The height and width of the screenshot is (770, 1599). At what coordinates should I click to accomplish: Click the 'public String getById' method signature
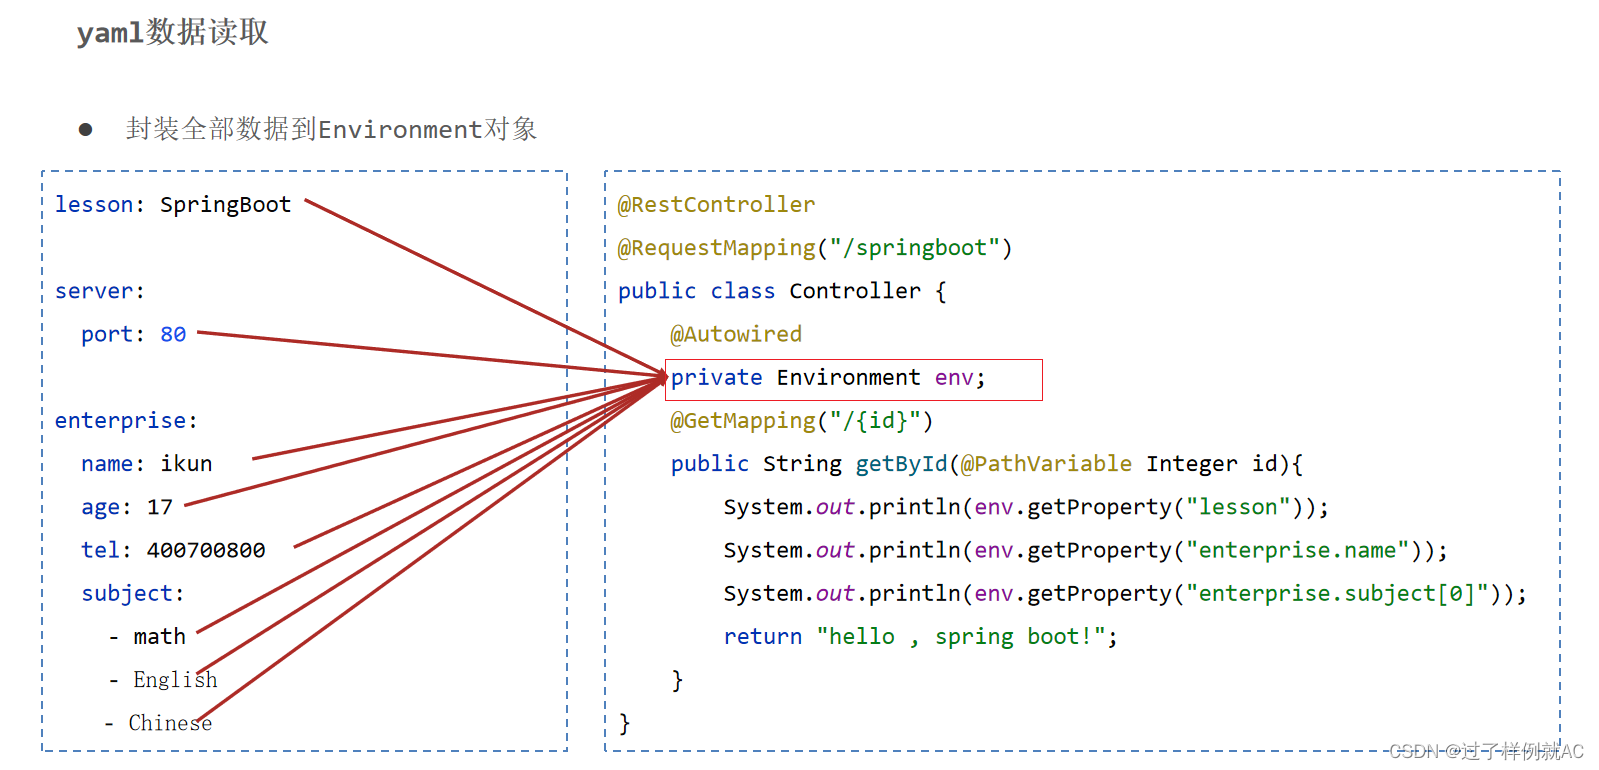(x=987, y=464)
